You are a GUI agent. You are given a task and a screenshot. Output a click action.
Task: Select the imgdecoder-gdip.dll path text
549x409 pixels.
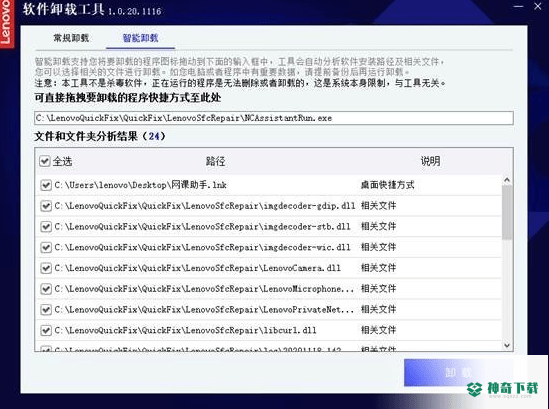tap(205, 206)
